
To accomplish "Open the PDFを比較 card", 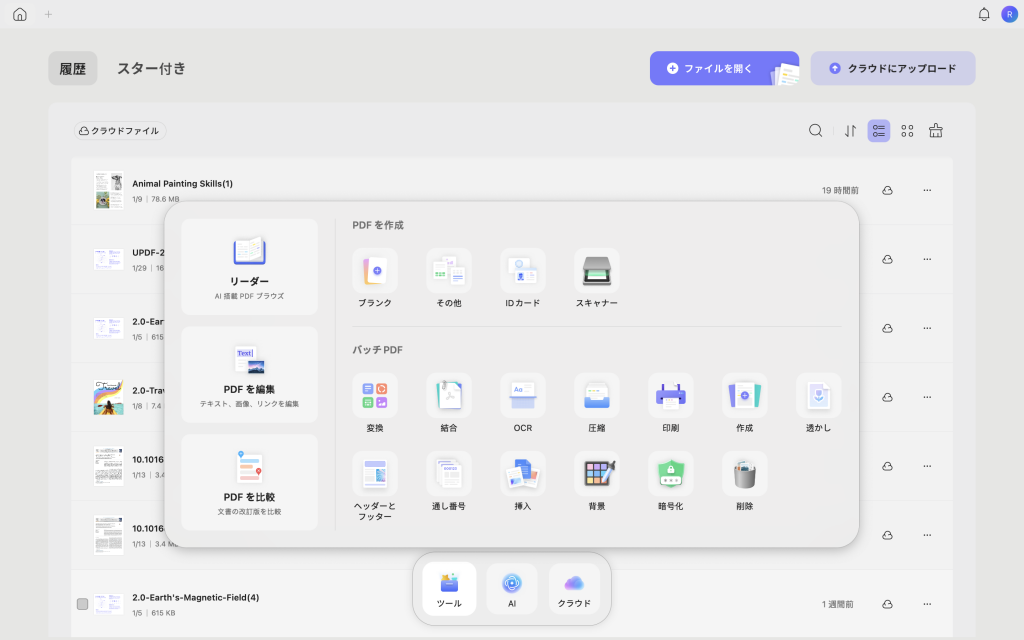I will [x=249, y=483].
